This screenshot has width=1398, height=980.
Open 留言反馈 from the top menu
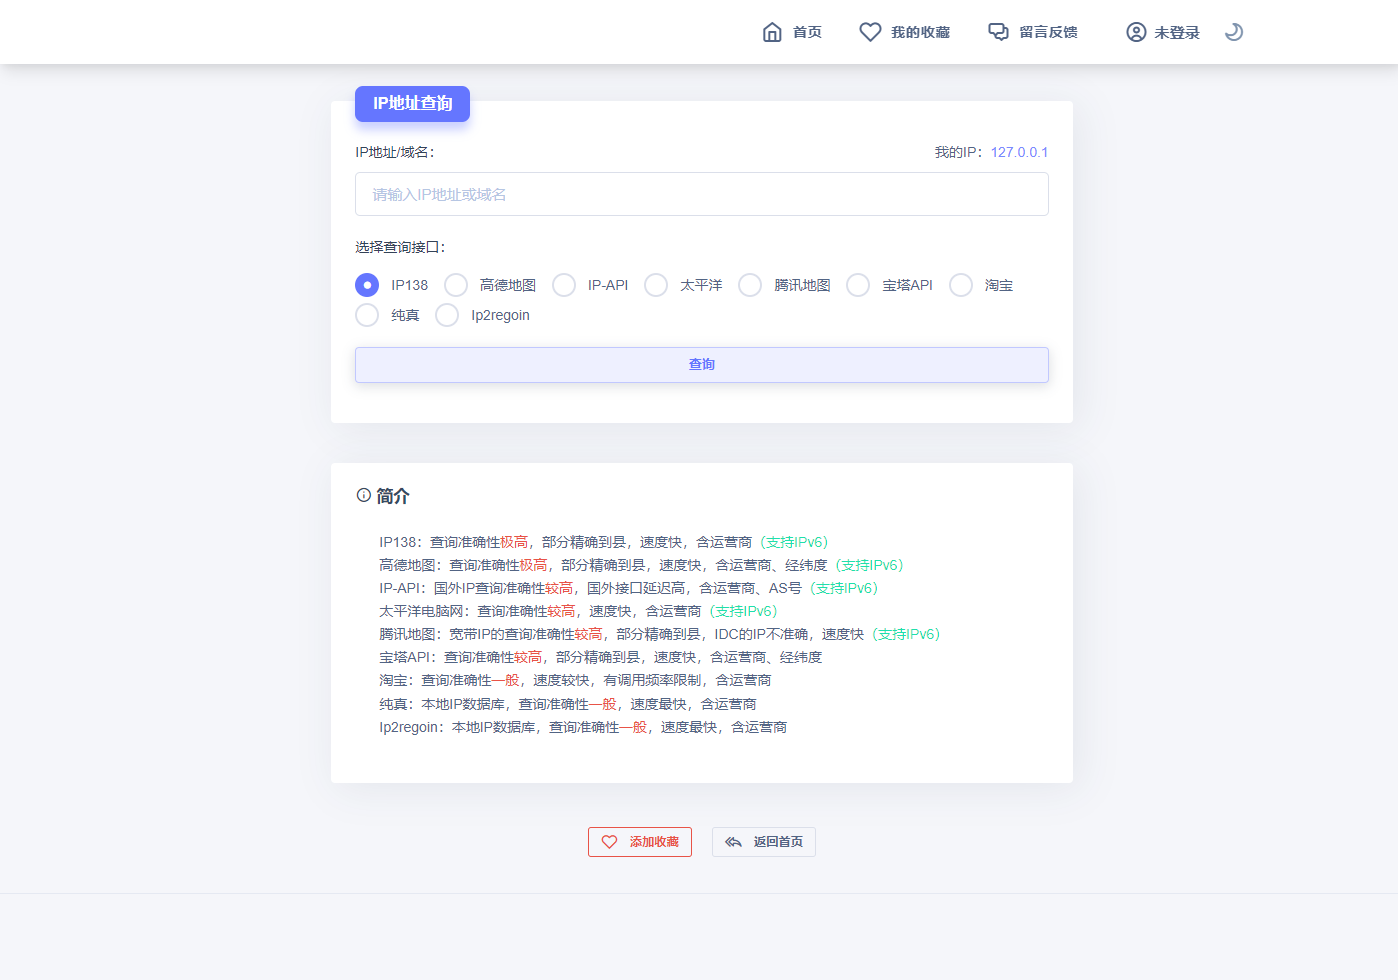tap(1048, 32)
